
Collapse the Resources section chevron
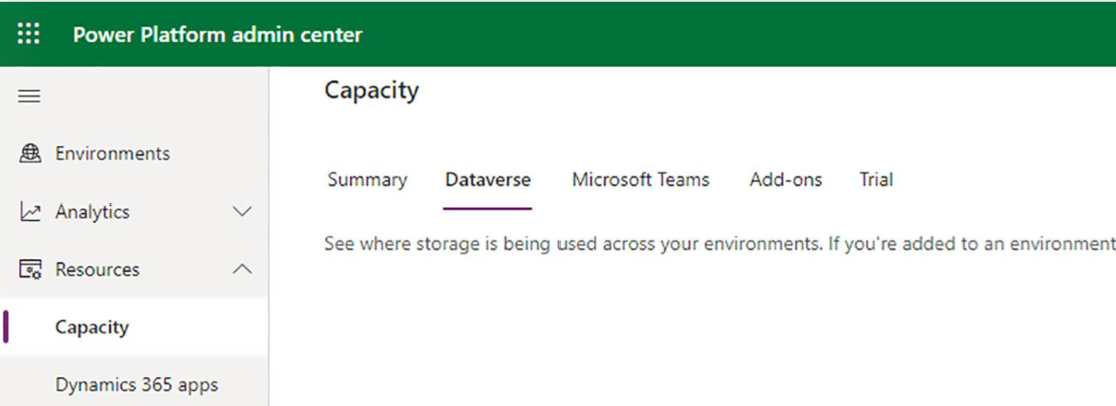pos(243,269)
